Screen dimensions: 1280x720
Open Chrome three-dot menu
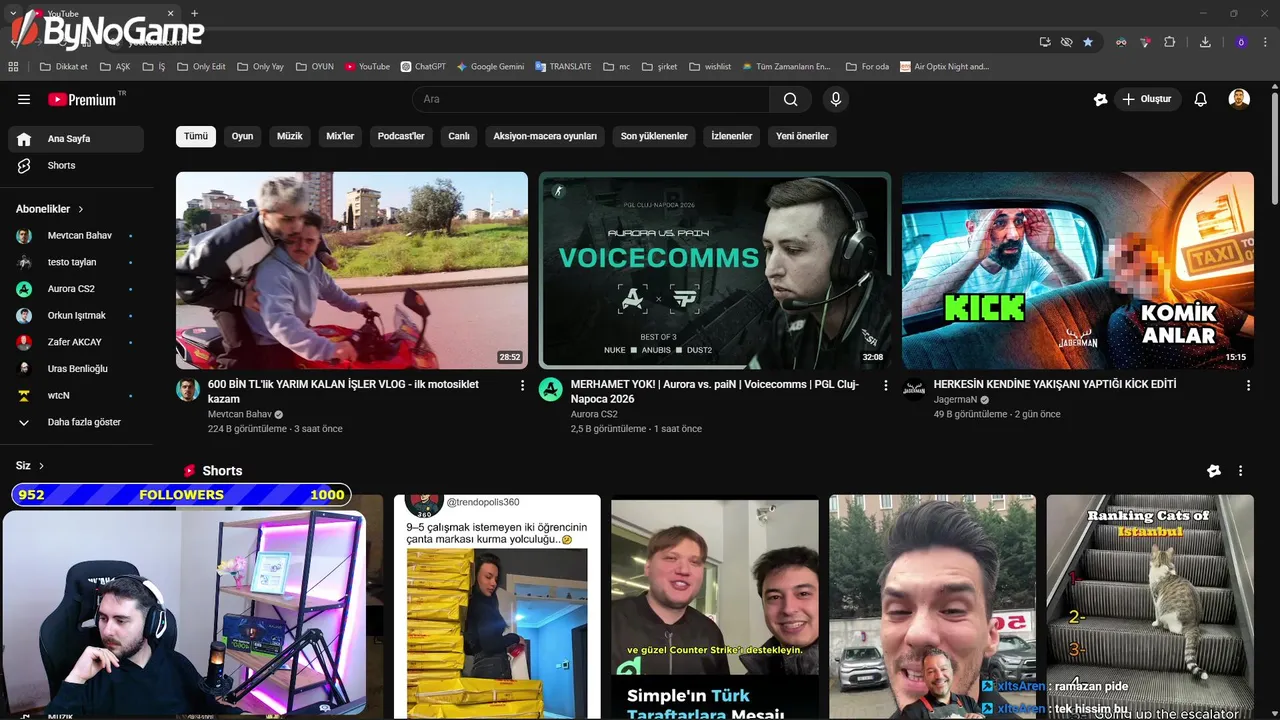pyautogui.click(x=1266, y=42)
